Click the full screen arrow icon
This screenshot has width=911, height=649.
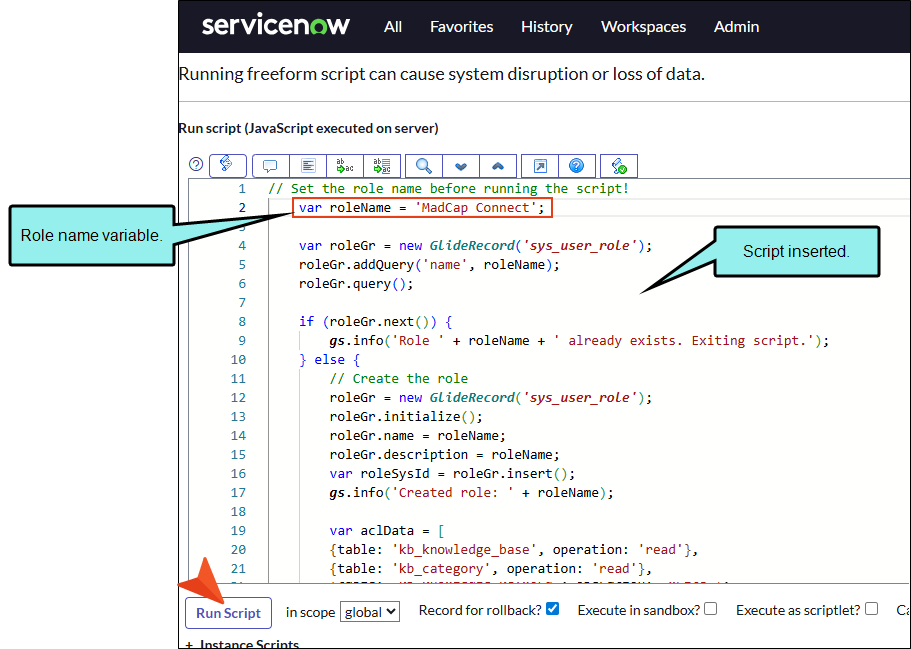540,166
